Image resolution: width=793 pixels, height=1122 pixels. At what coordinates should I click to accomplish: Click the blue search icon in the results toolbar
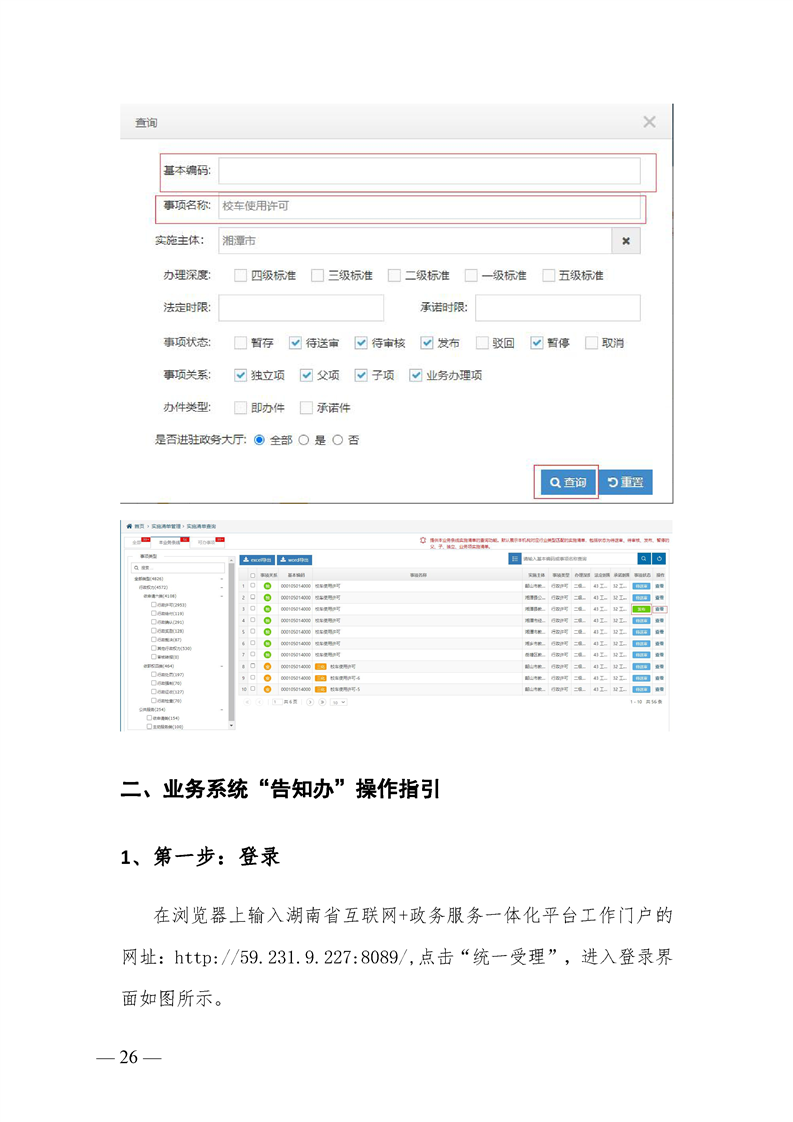click(644, 559)
